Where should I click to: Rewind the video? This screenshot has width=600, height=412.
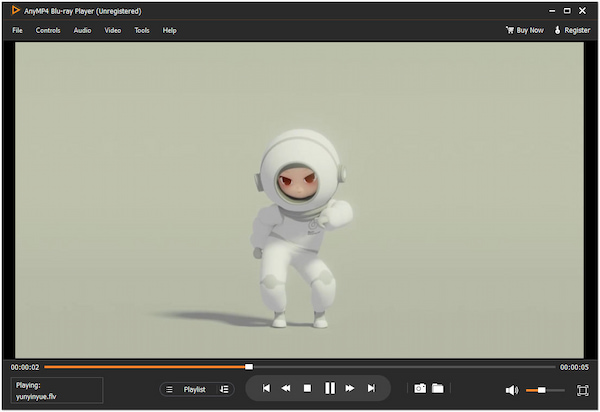tap(286, 388)
